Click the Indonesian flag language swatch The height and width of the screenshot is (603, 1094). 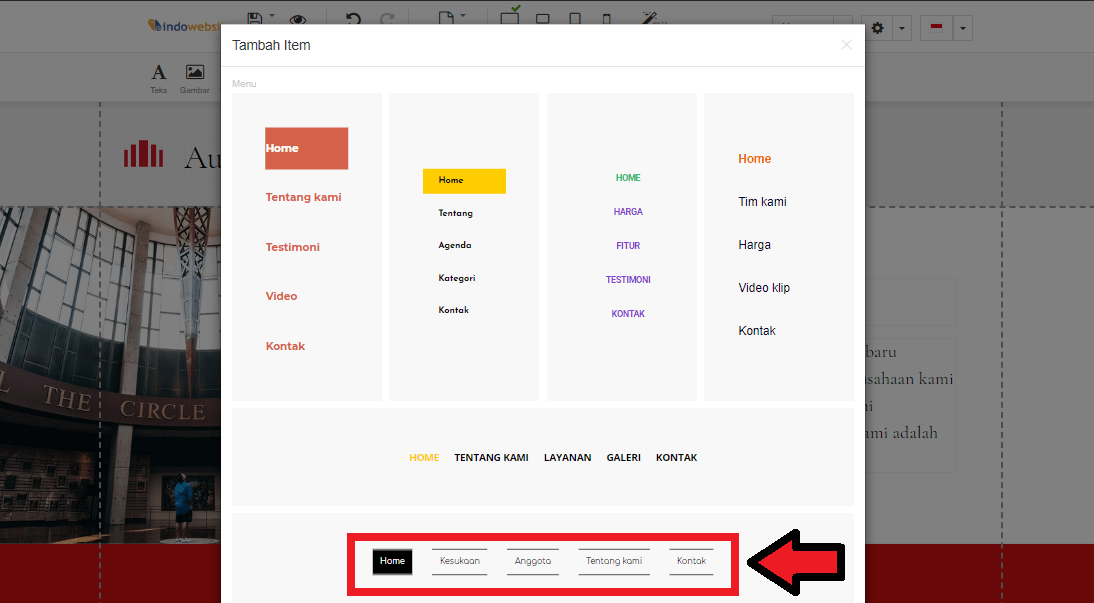935,27
